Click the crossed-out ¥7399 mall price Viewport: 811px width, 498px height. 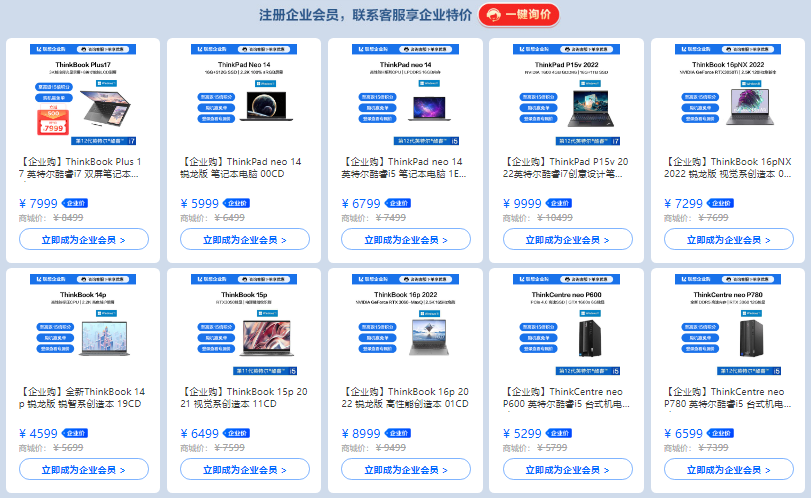tap(713, 448)
